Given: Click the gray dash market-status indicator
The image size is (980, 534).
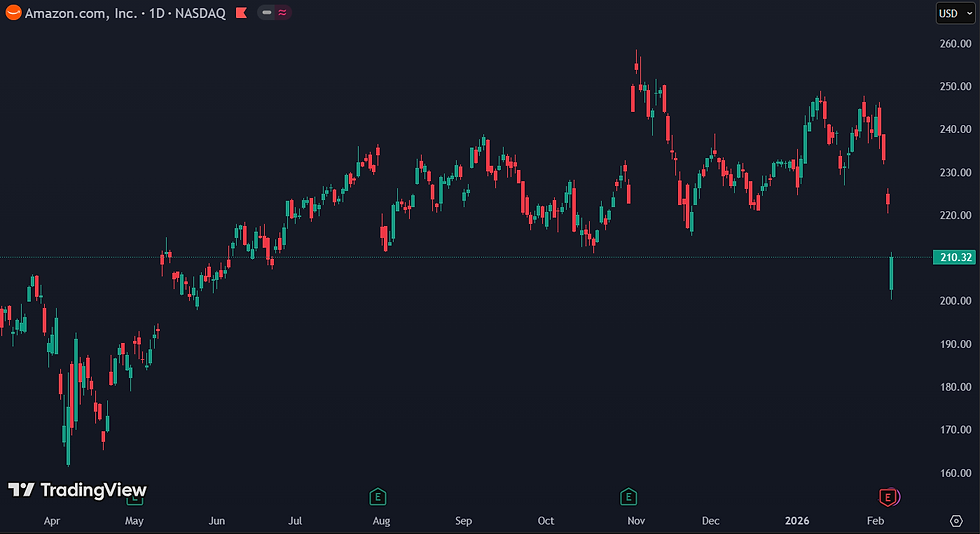Looking at the screenshot, I should [267, 13].
